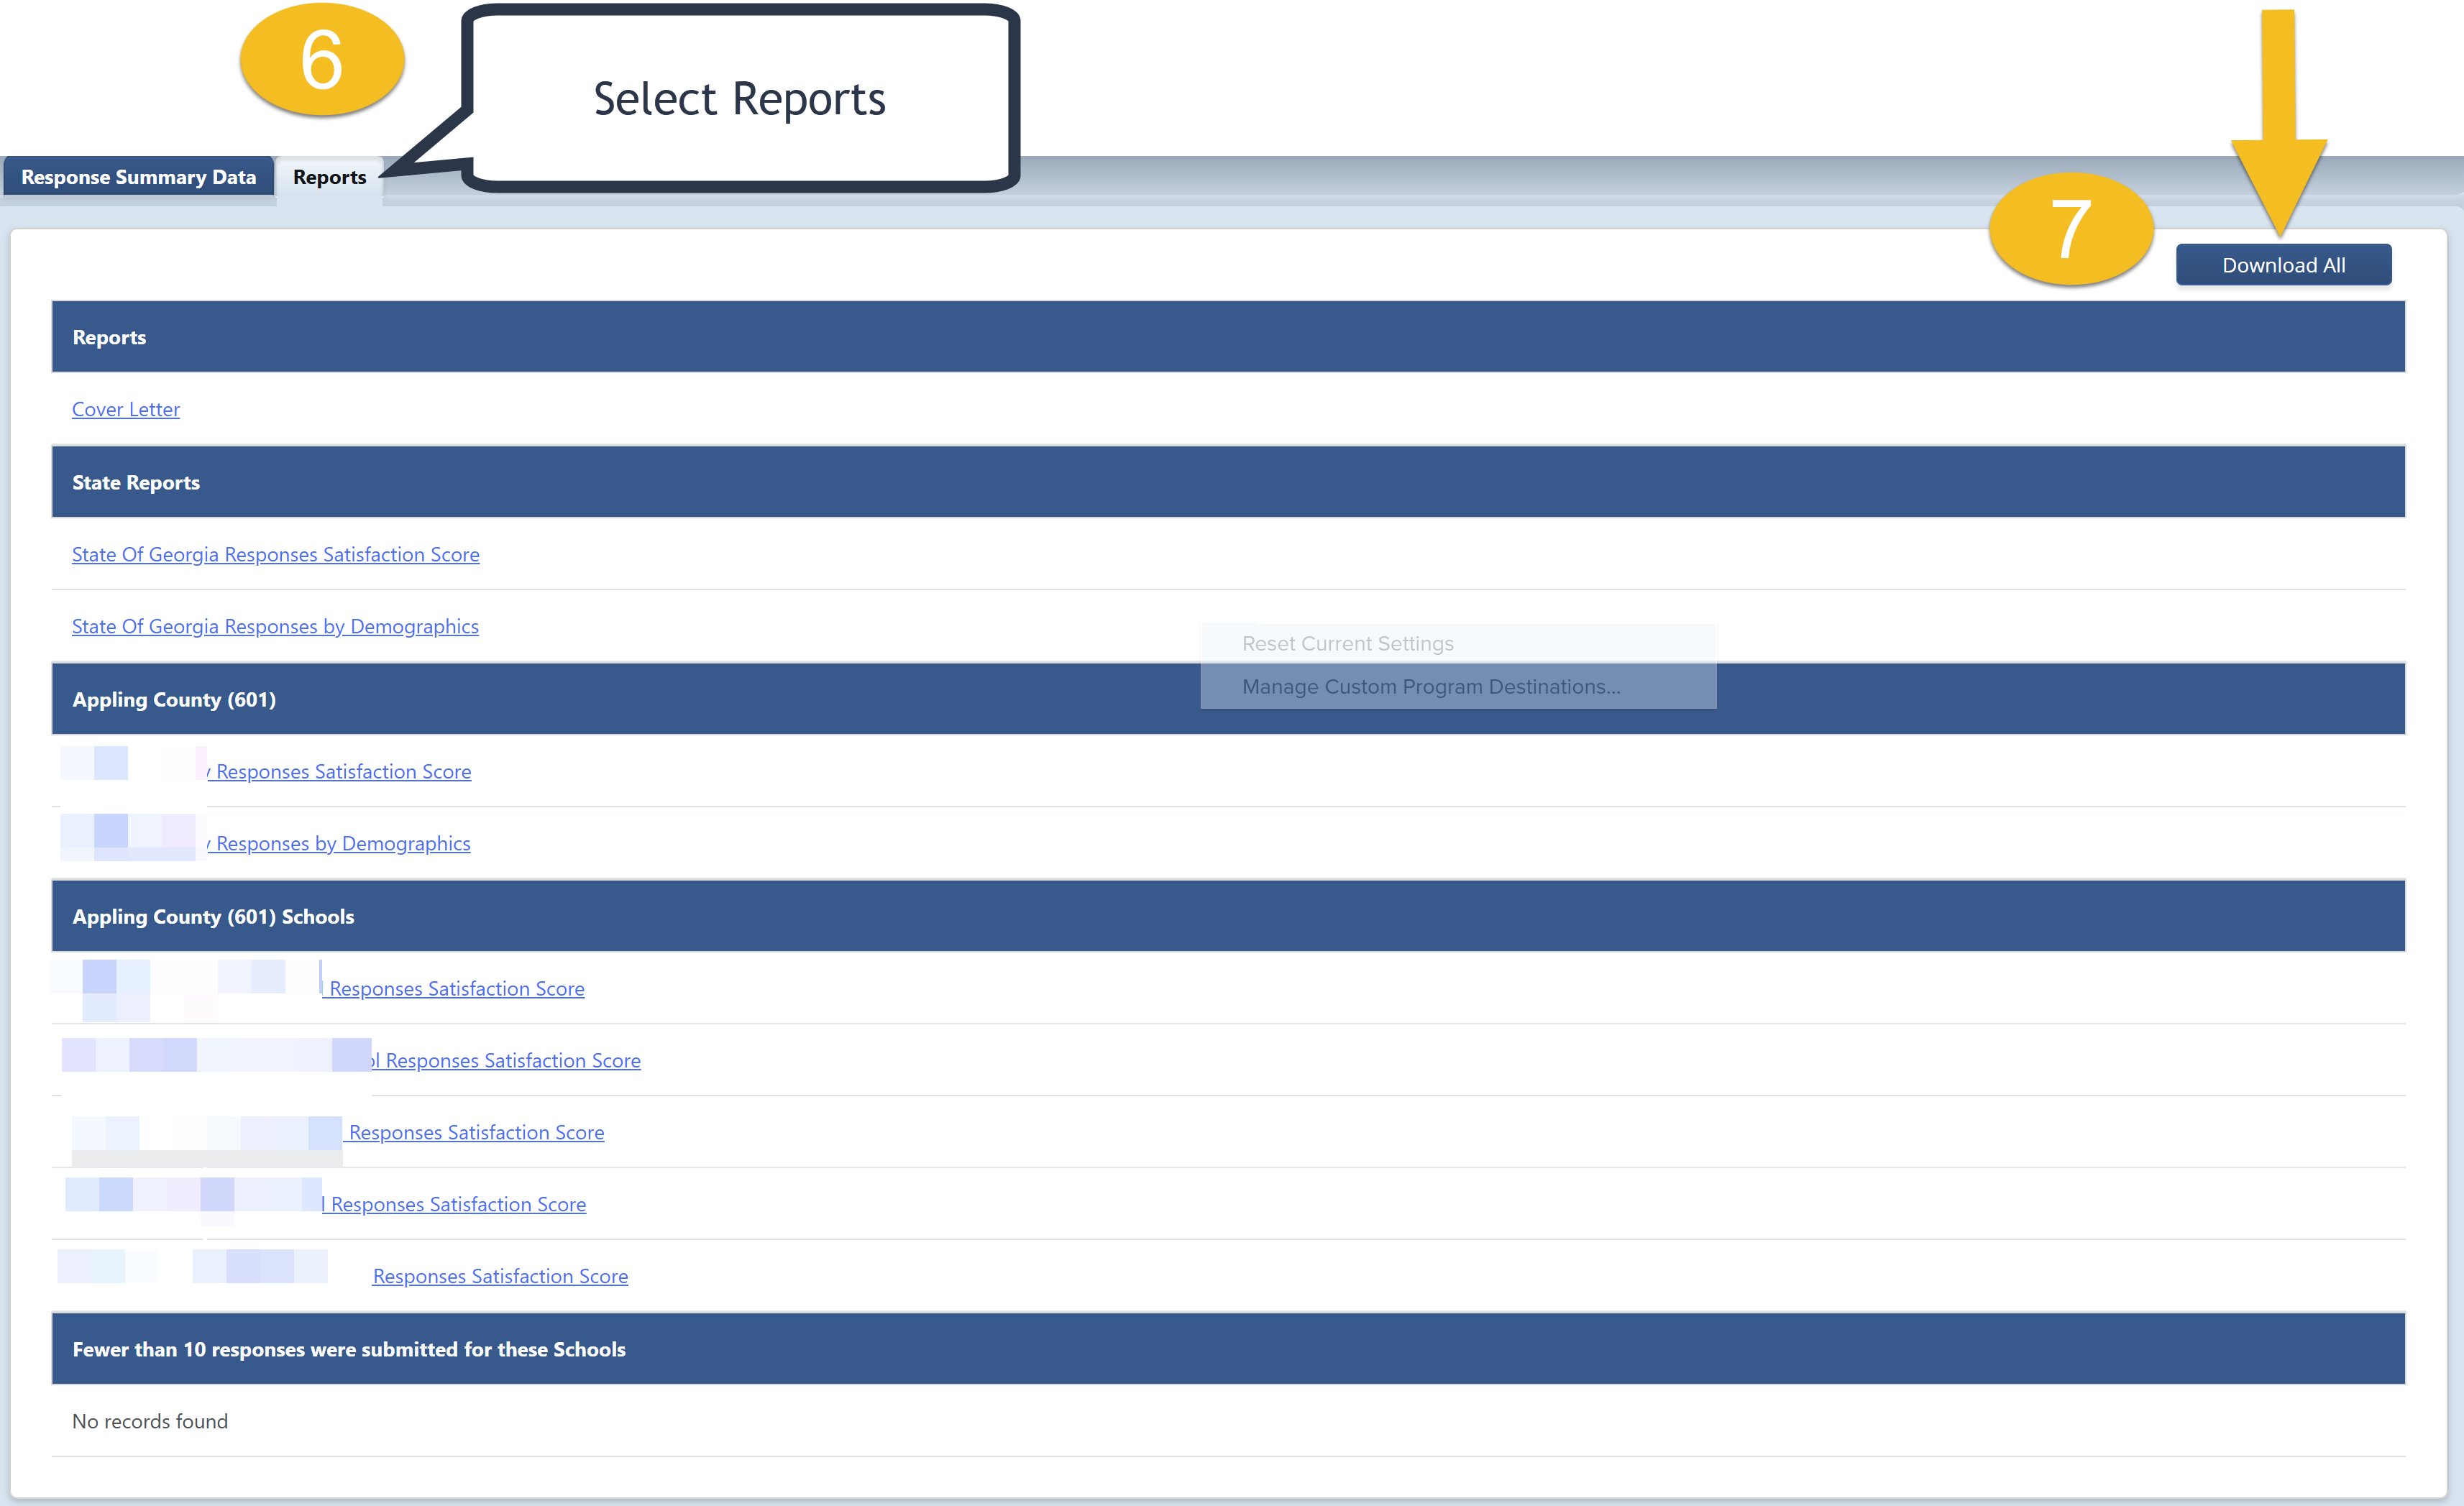This screenshot has width=2464, height=1506.
Task: Open the Cover Letter report link
Action: (x=126, y=409)
